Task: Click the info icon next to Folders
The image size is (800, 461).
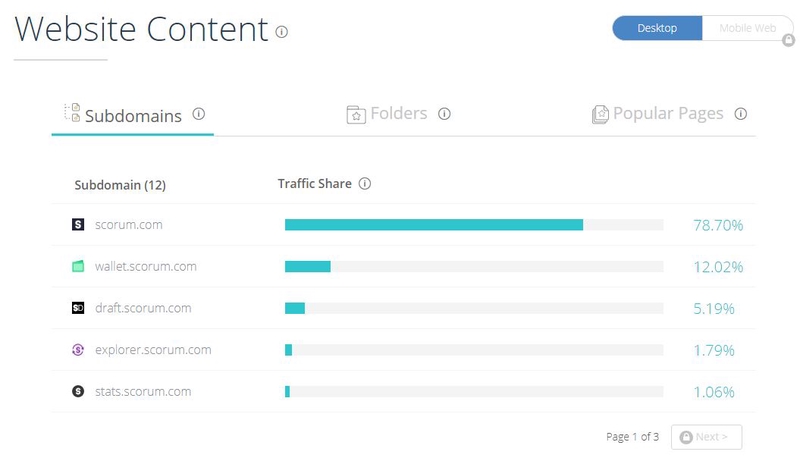Action: click(x=444, y=114)
